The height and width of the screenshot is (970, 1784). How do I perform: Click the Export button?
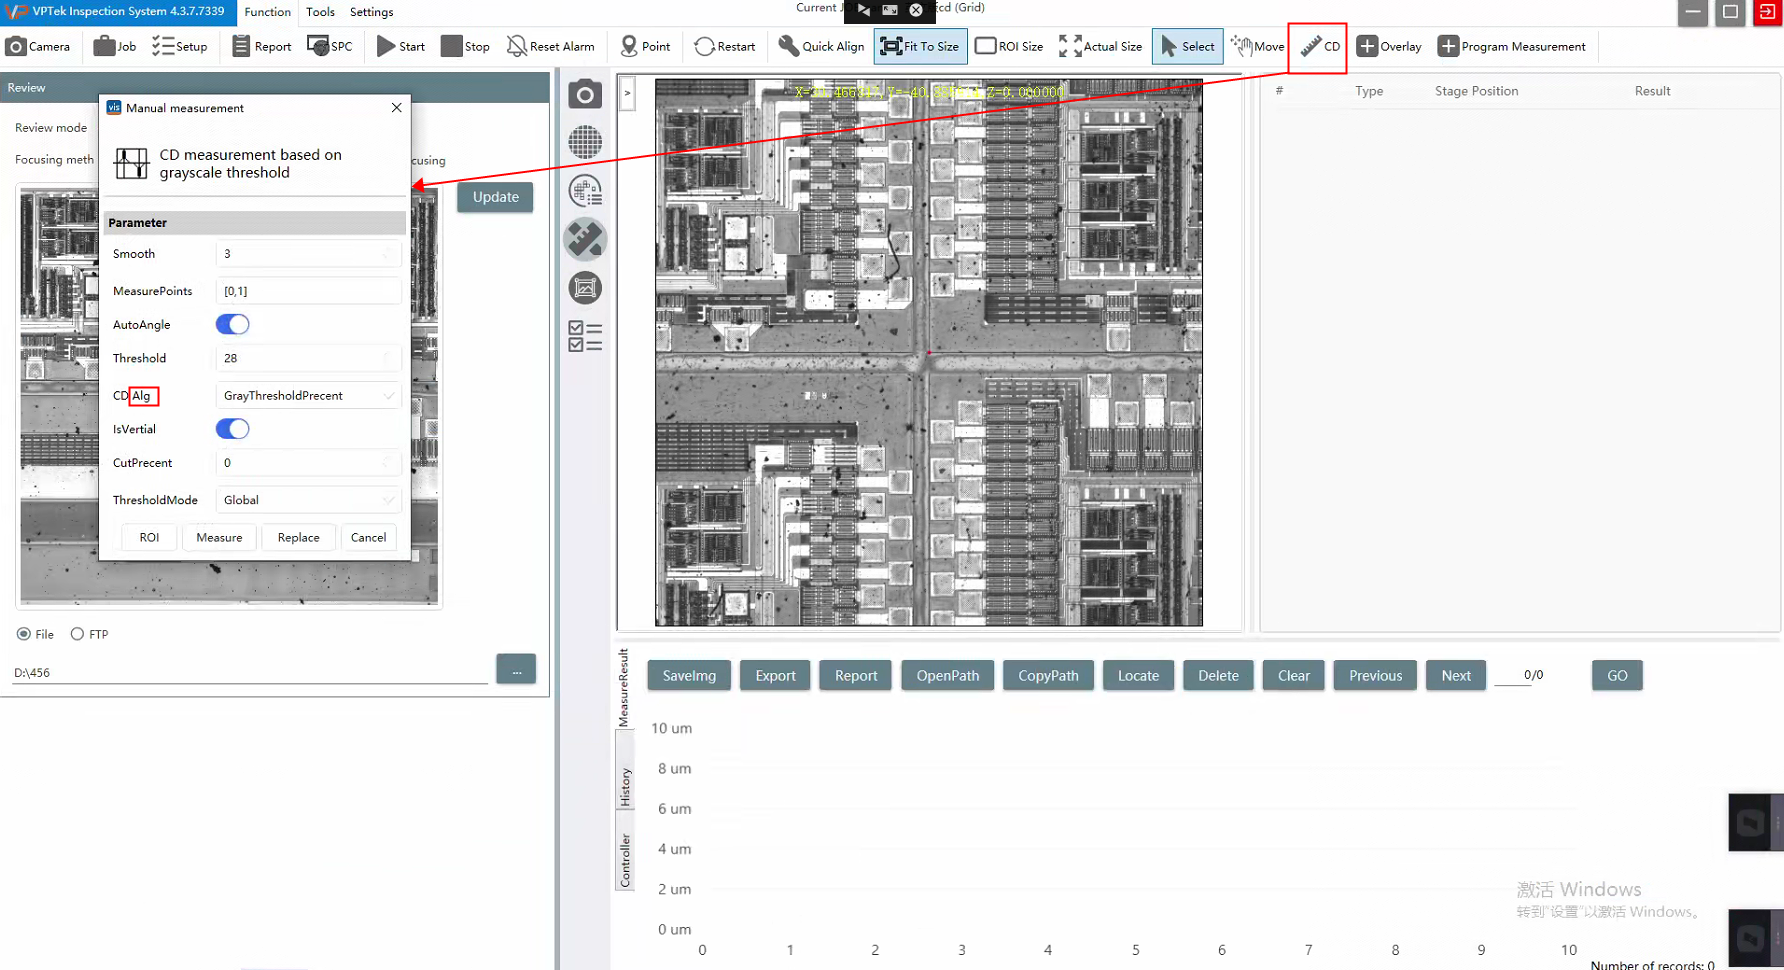775,676
